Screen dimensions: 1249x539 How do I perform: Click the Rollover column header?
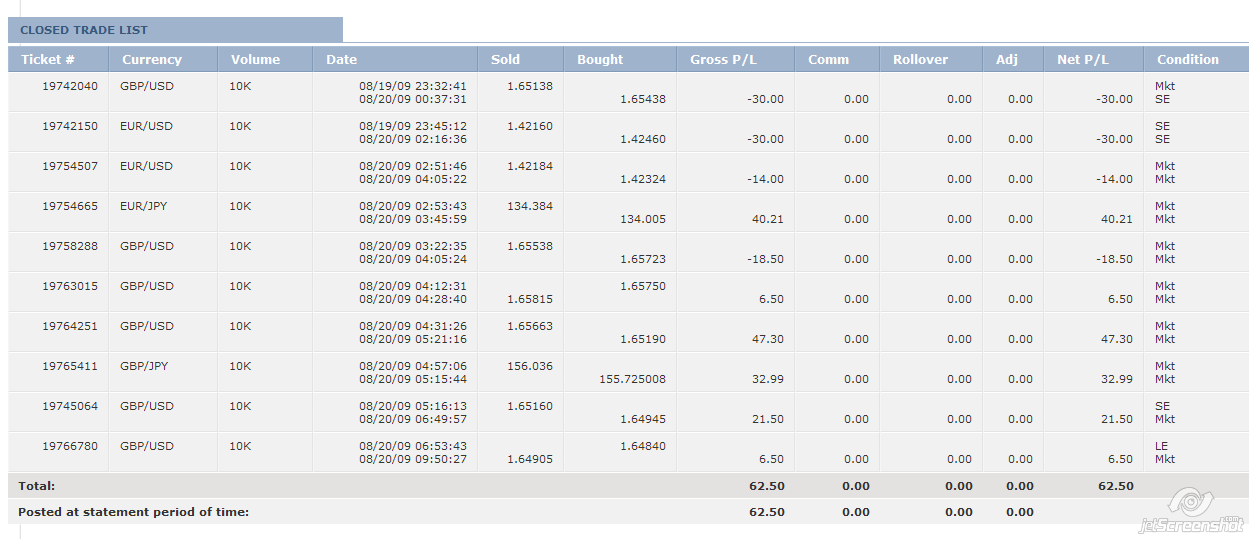[x=920, y=60]
